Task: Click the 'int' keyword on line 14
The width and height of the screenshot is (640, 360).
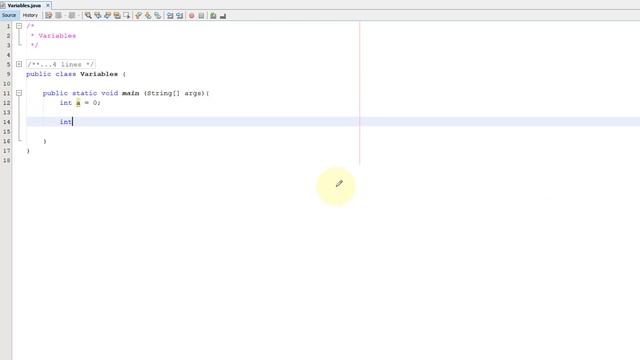Action: 66,122
